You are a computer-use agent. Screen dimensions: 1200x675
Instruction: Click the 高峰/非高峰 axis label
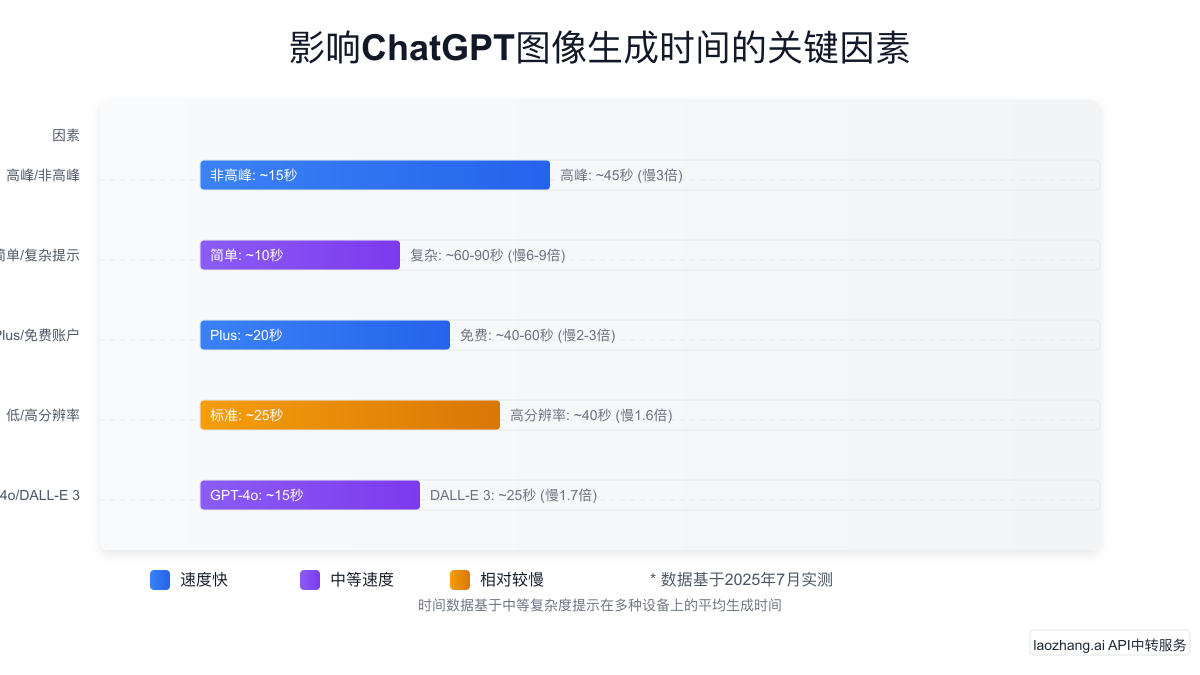tap(43, 176)
